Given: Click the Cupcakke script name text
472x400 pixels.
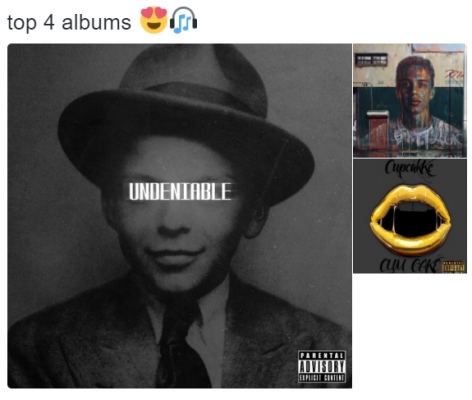Looking at the screenshot, I should point(410,168).
